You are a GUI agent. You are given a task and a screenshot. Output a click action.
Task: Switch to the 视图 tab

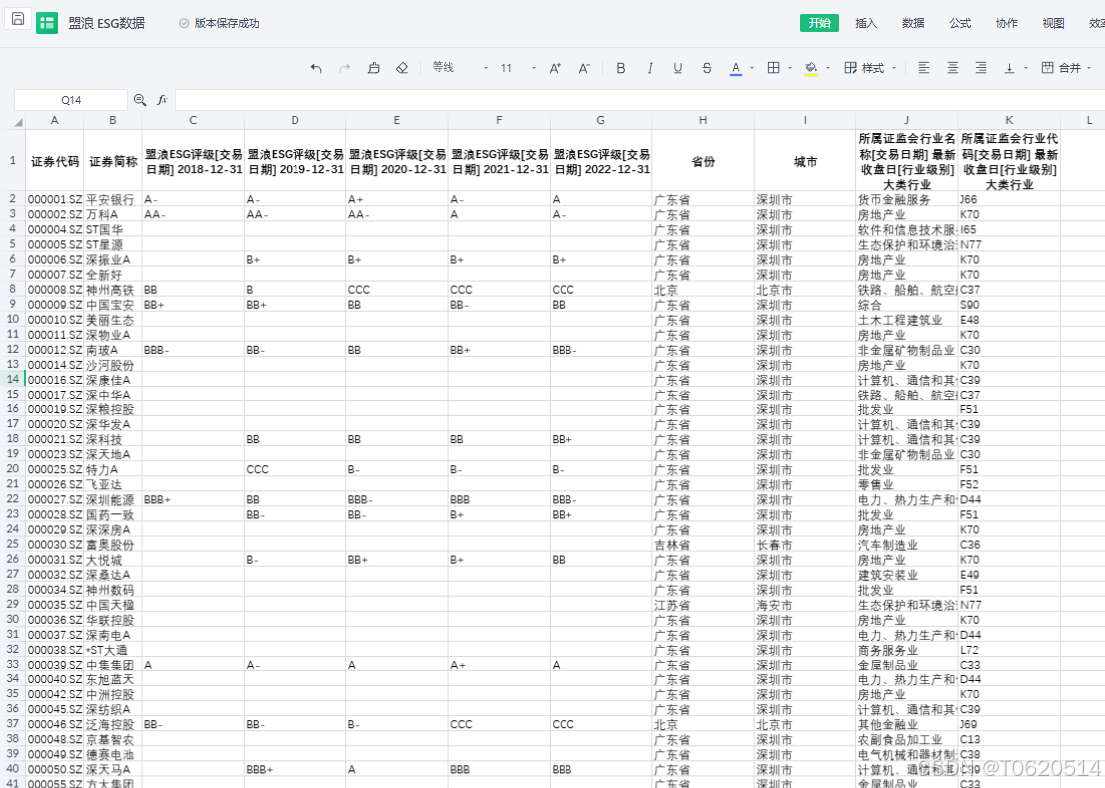pos(1054,23)
